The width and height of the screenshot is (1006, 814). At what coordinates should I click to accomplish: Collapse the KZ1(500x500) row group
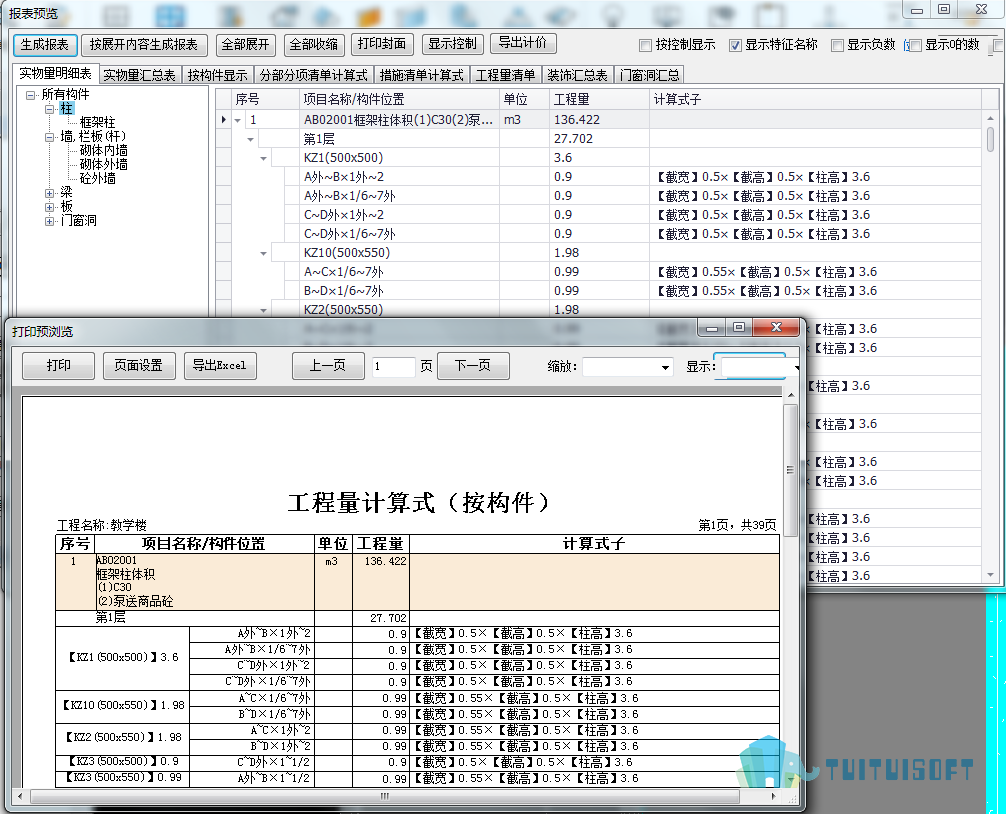(264, 158)
